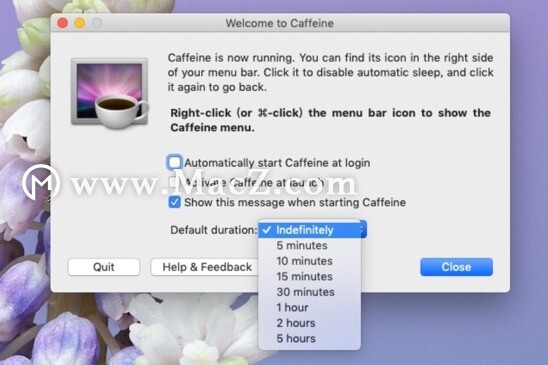Click the bold Right-click instruction text

pos(330,120)
